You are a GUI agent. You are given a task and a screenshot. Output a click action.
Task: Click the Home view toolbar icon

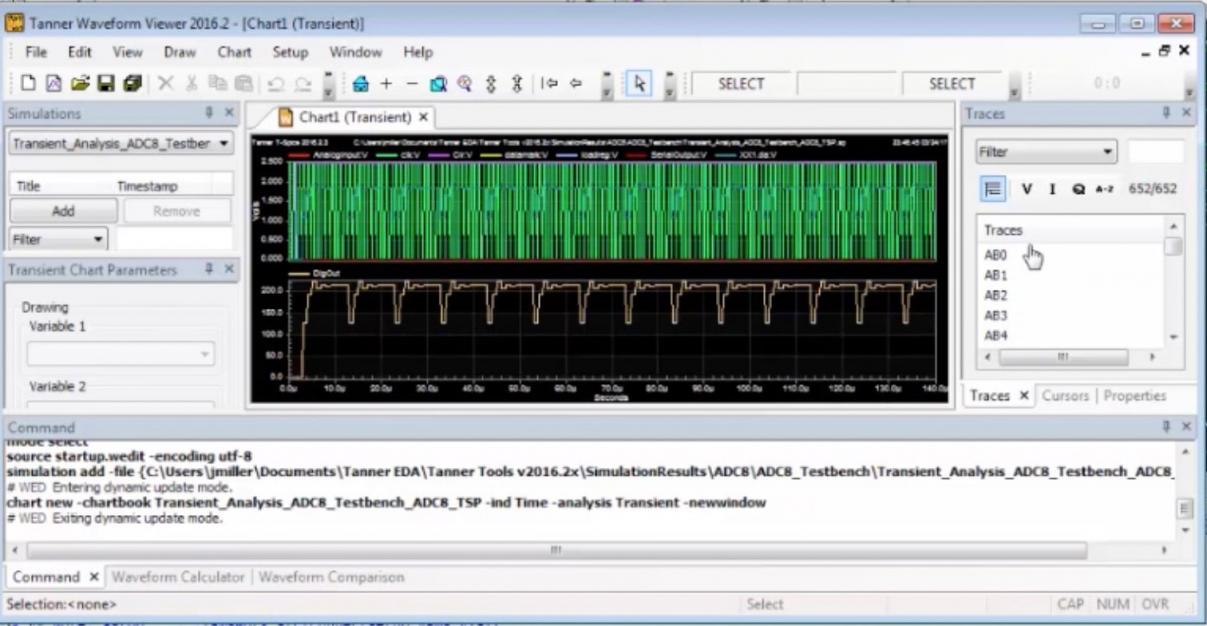pyautogui.click(x=362, y=85)
